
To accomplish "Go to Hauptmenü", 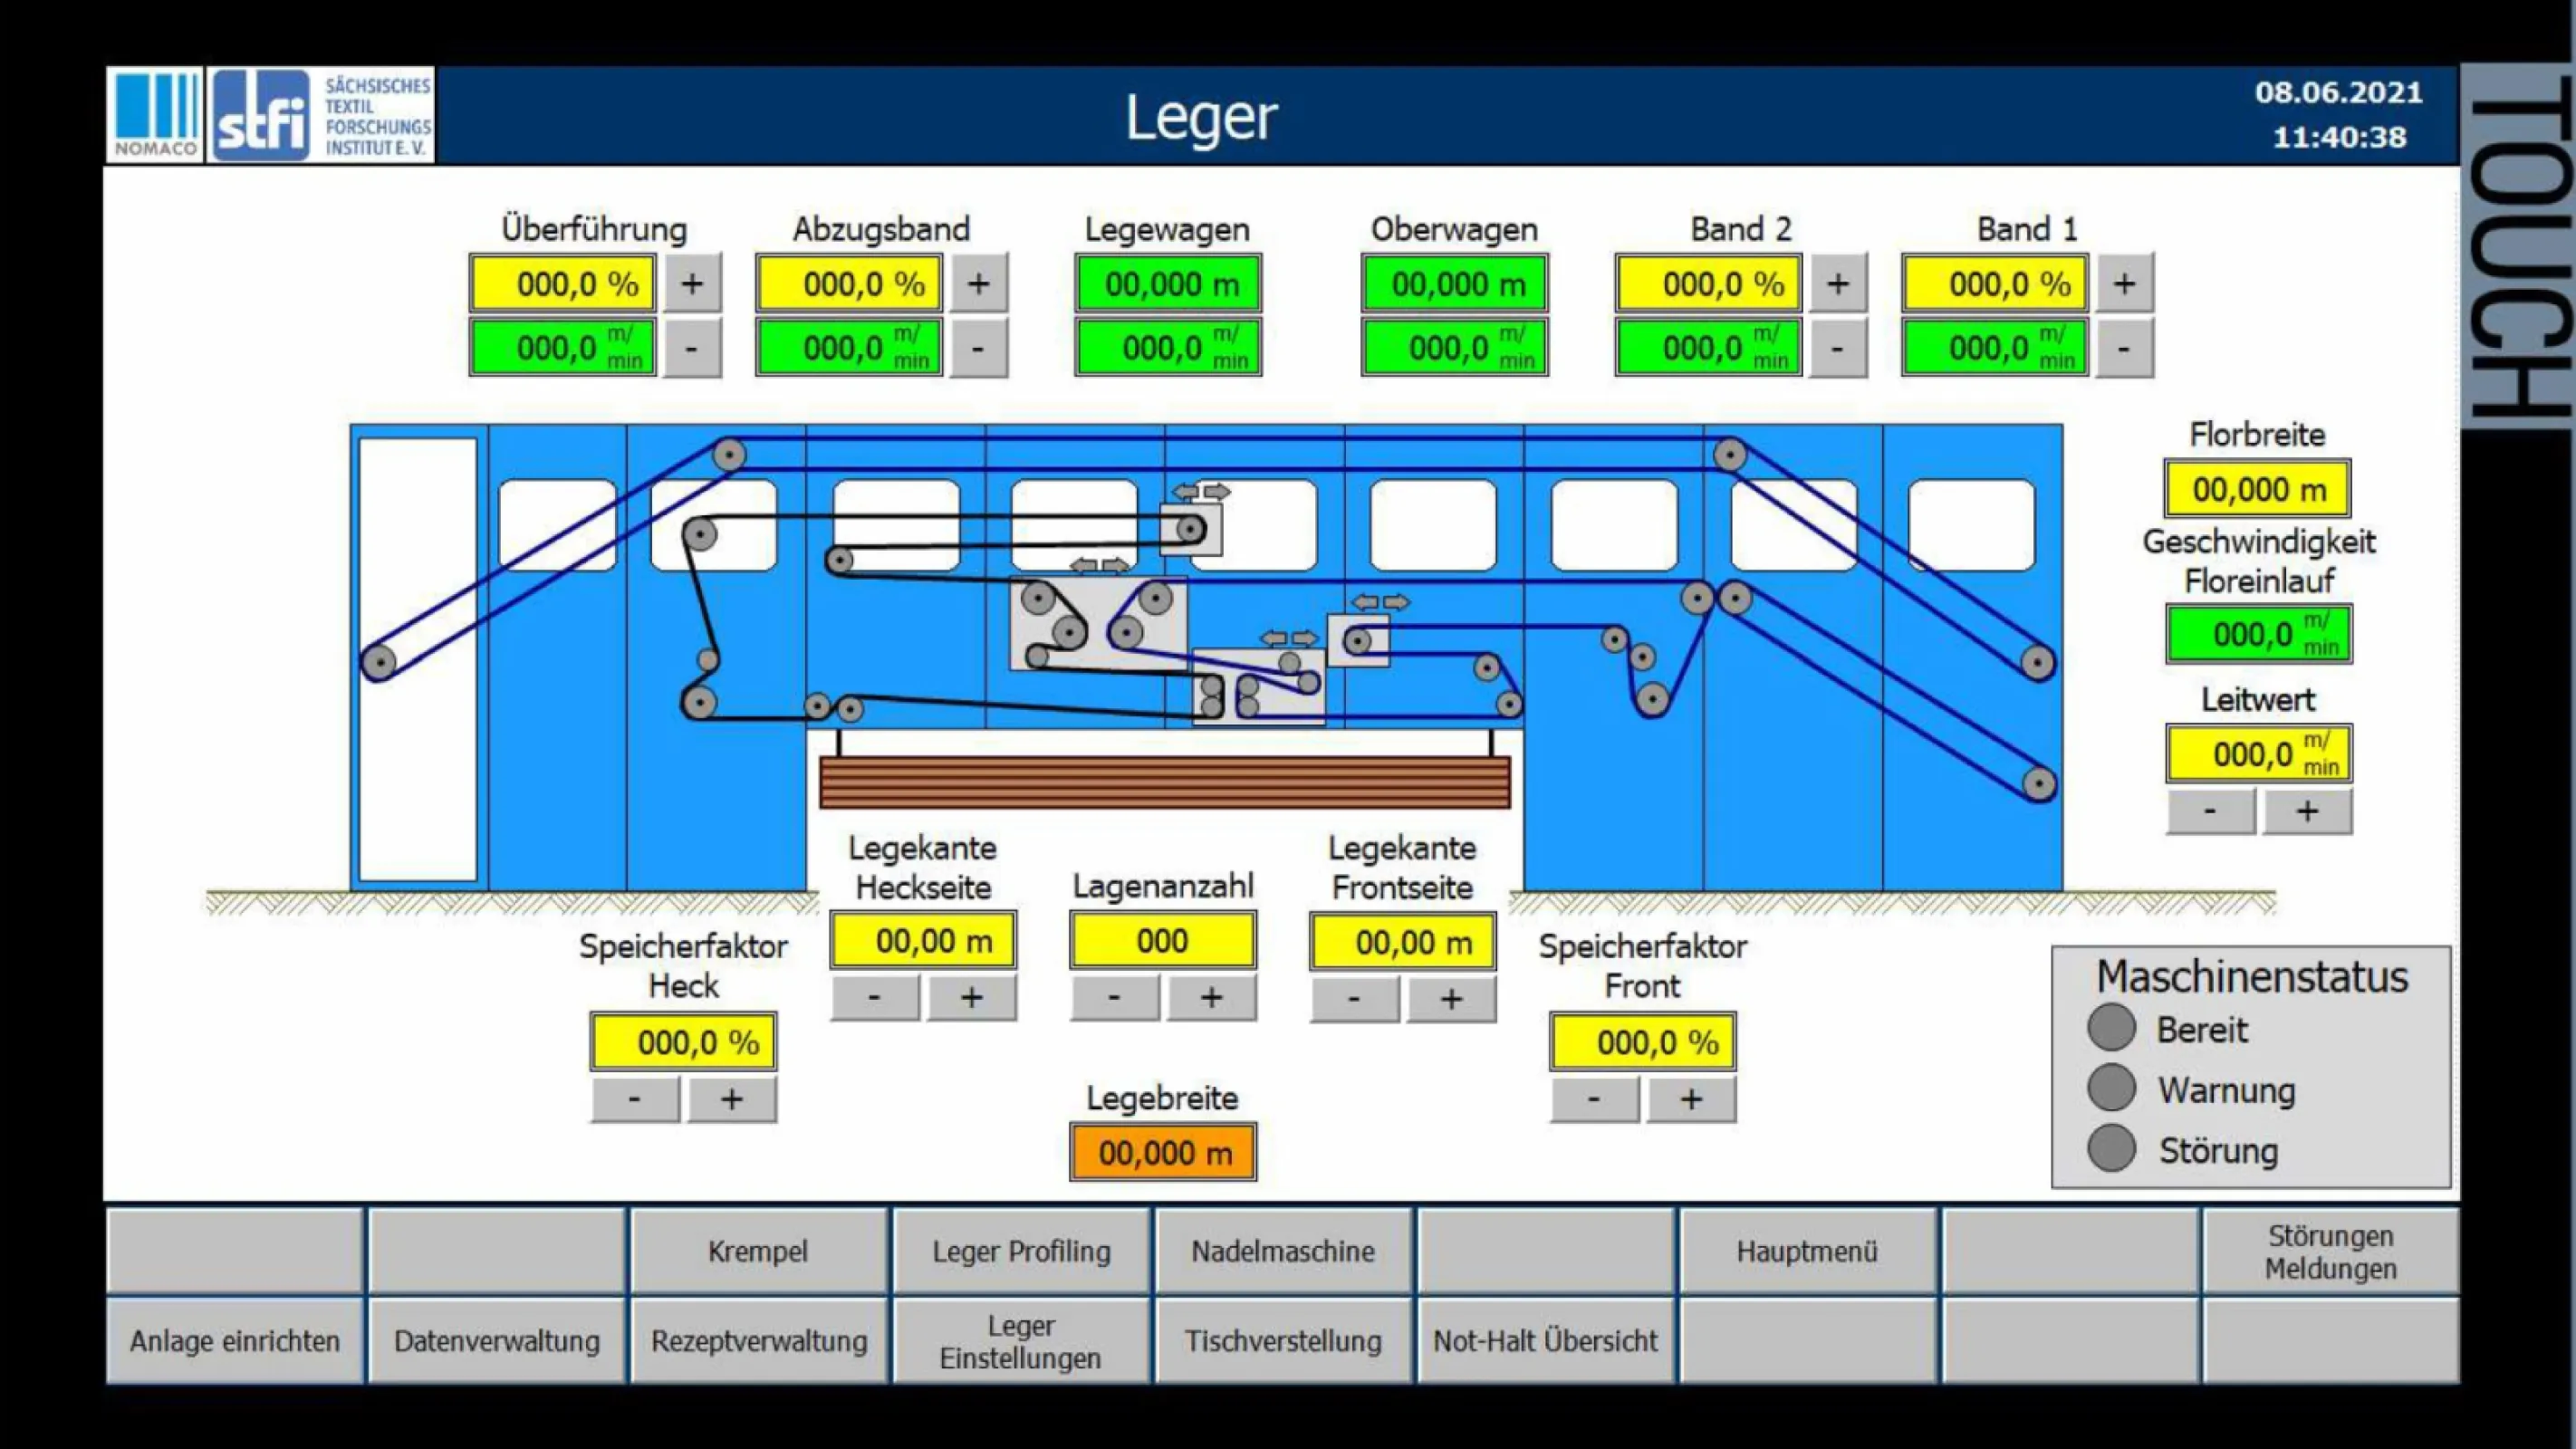I will [x=1807, y=1251].
